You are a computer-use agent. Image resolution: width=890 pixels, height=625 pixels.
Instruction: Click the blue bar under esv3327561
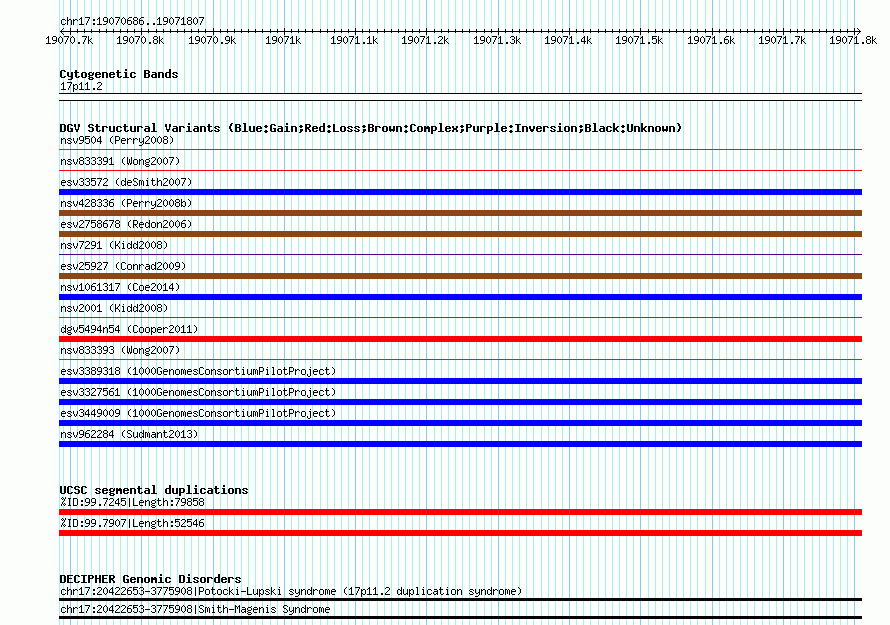(x=460, y=402)
